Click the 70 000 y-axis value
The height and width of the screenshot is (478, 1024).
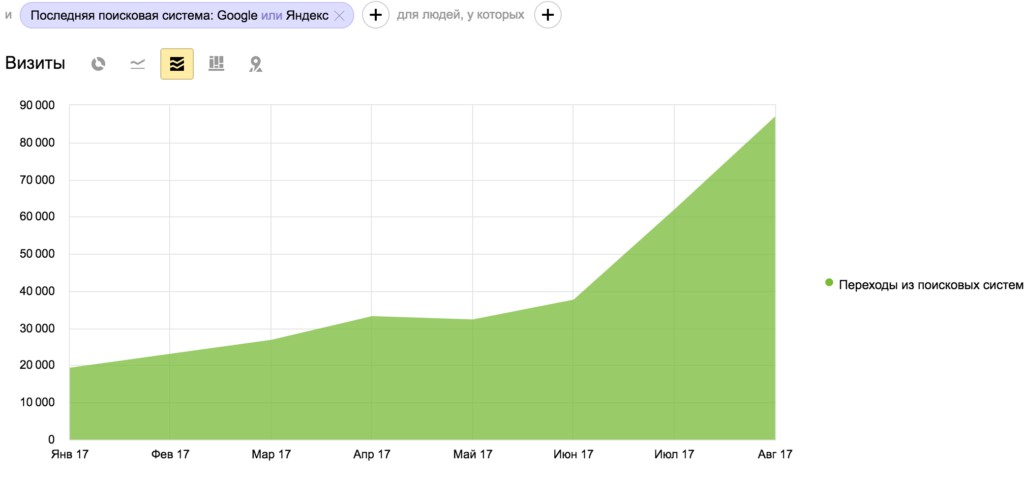coord(37,180)
